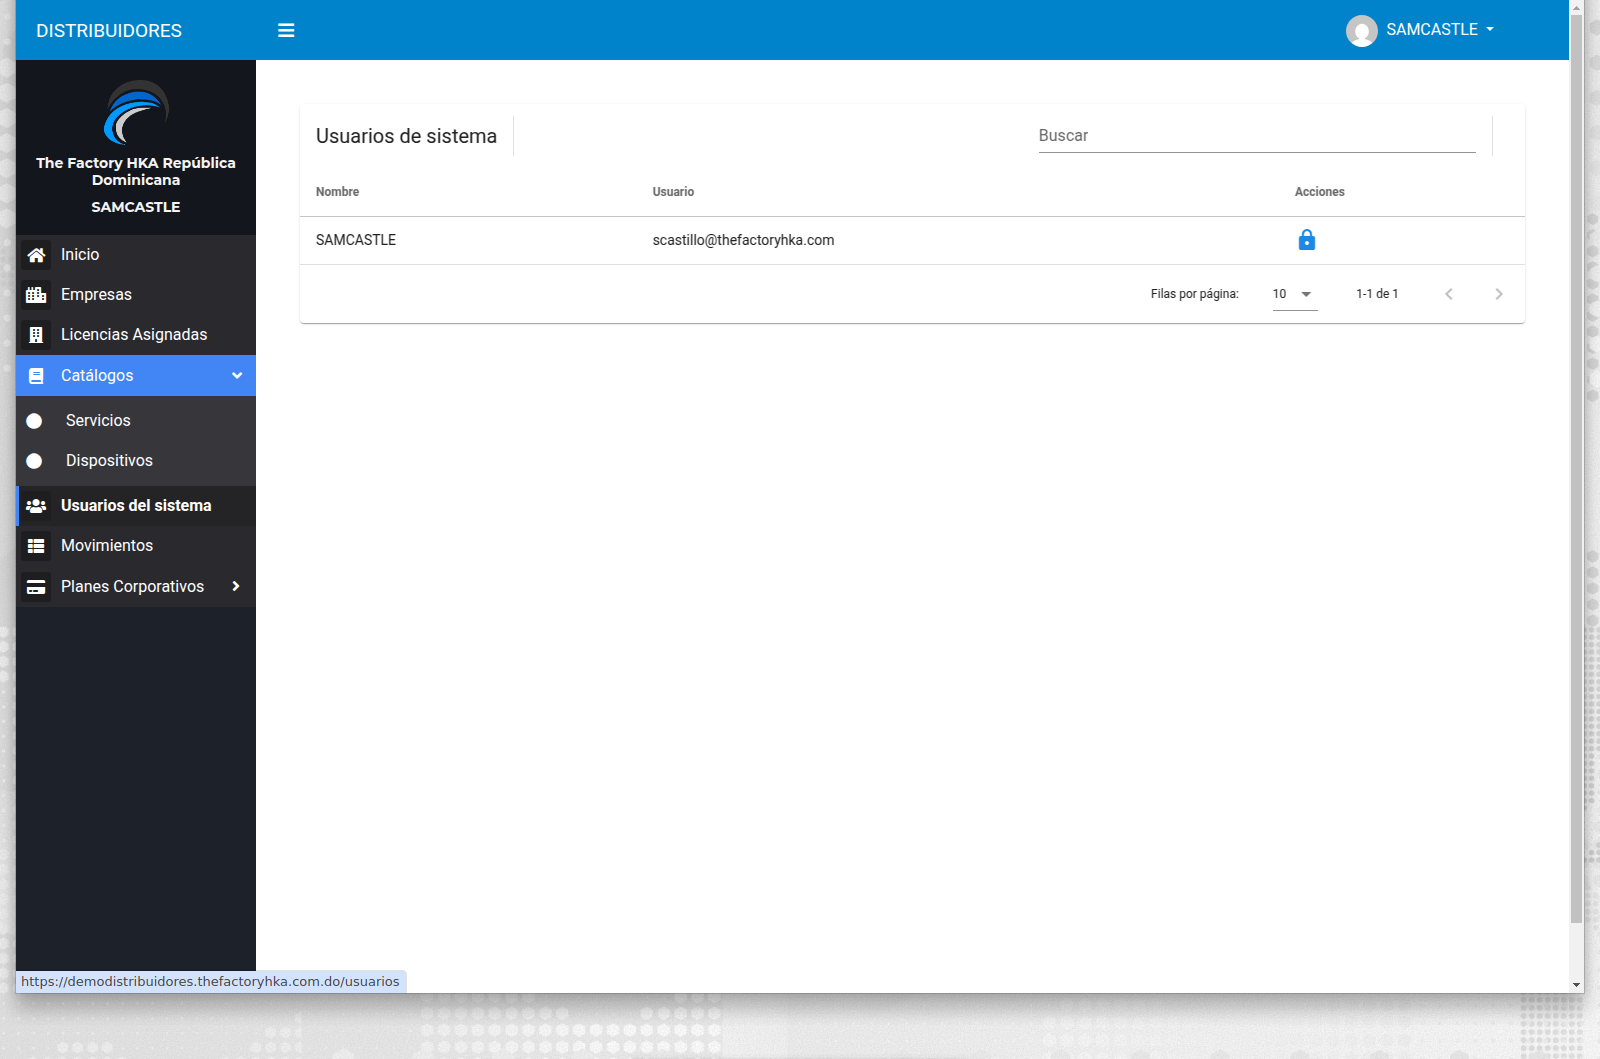Screen dimensions: 1600x1059
Task: Toggle the hamburger sidebar menu
Action: tap(286, 30)
